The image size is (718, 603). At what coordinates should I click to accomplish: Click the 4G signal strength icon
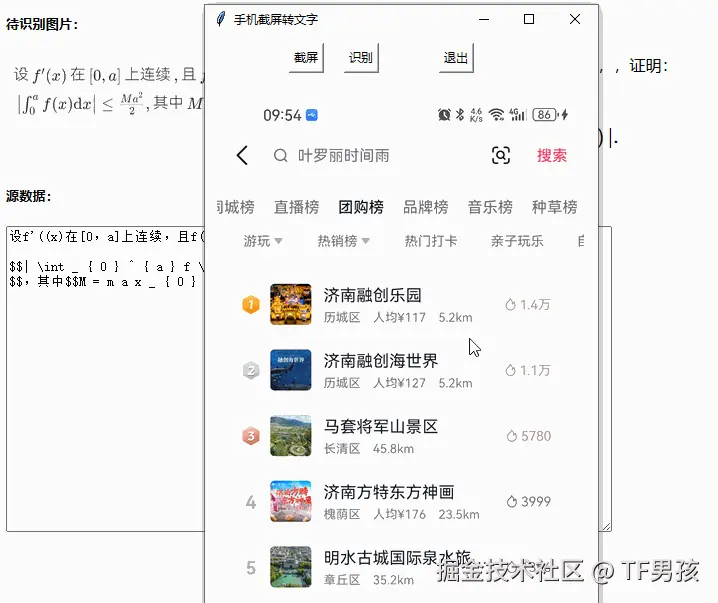click(x=518, y=114)
